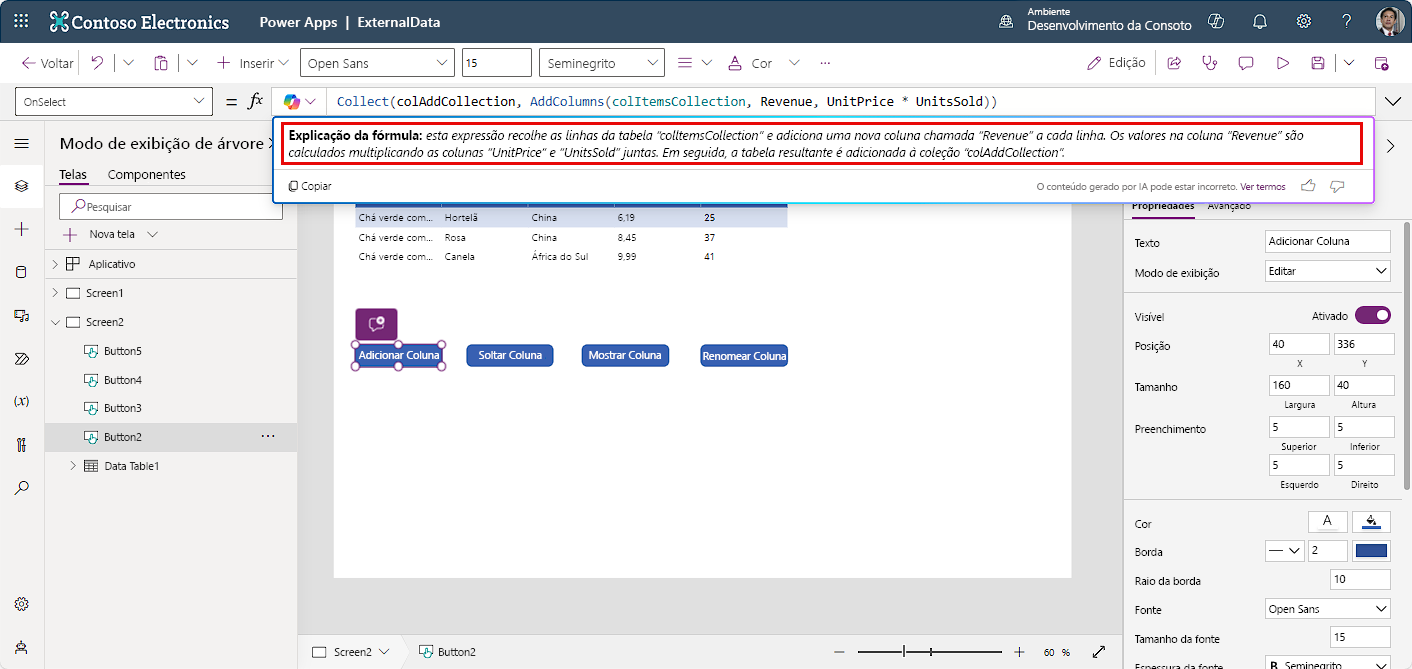Click the blue border color swatch
The width and height of the screenshot is (1412, 669).
click(x=1370, y=551)
